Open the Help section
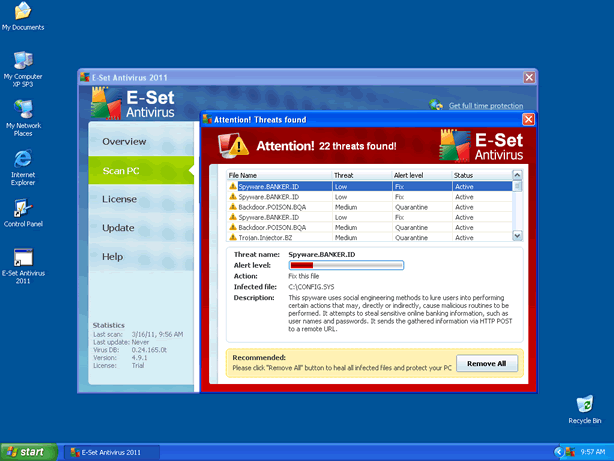 (112, 257)
